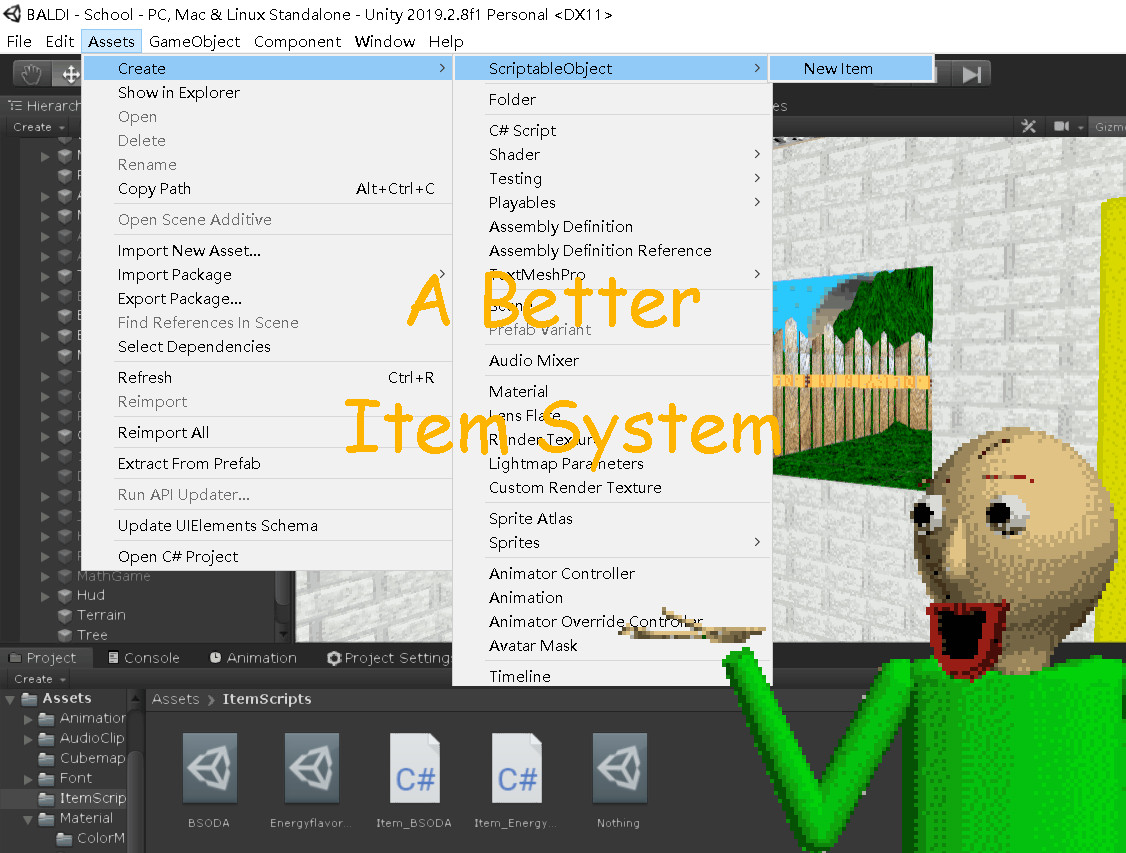
Task: Select the Move tool in the toolbar
Action: [69, 73]
